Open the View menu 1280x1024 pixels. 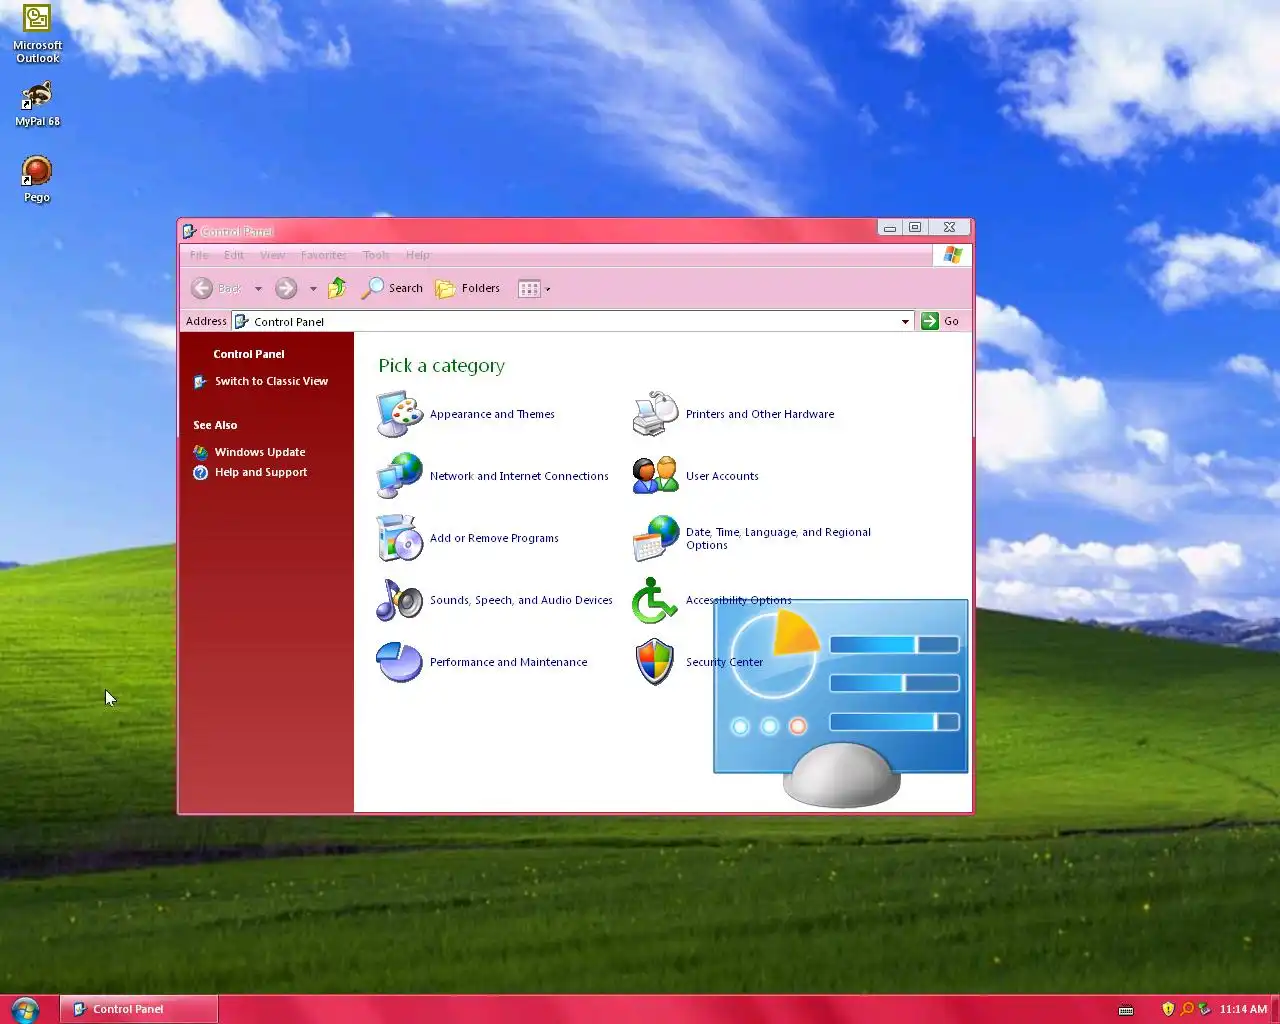click(x=272, y=255)
